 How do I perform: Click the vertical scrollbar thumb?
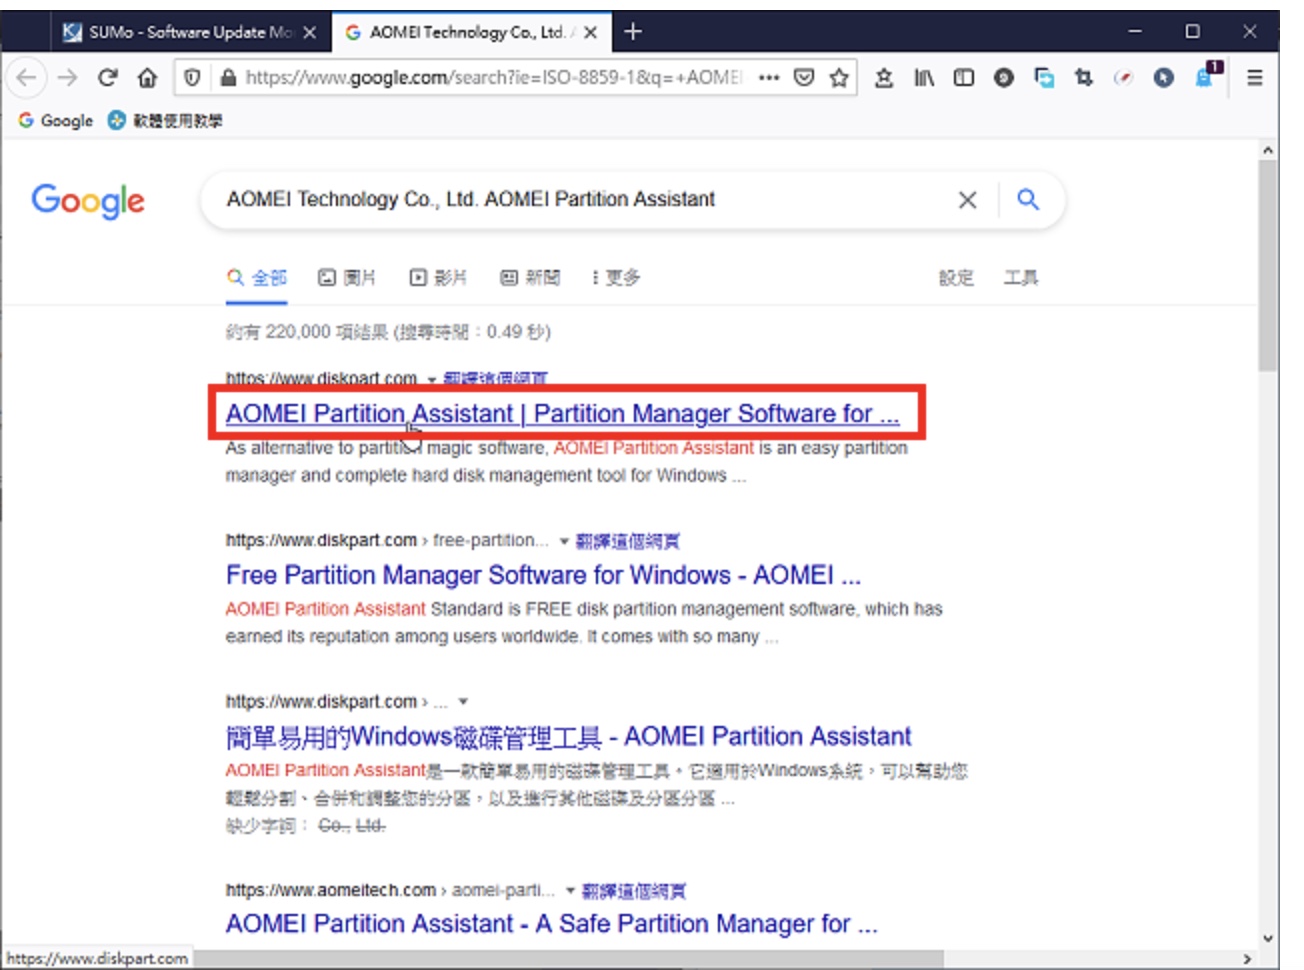(x=1268, y=265)
